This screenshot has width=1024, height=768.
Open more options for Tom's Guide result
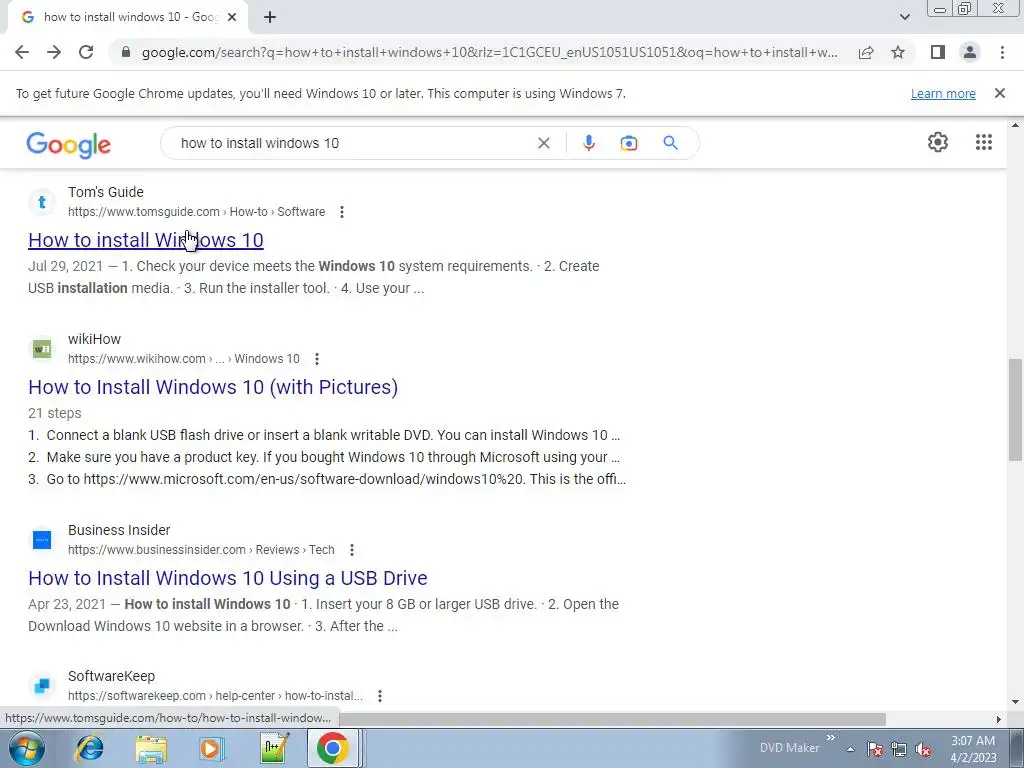[342, 212]
